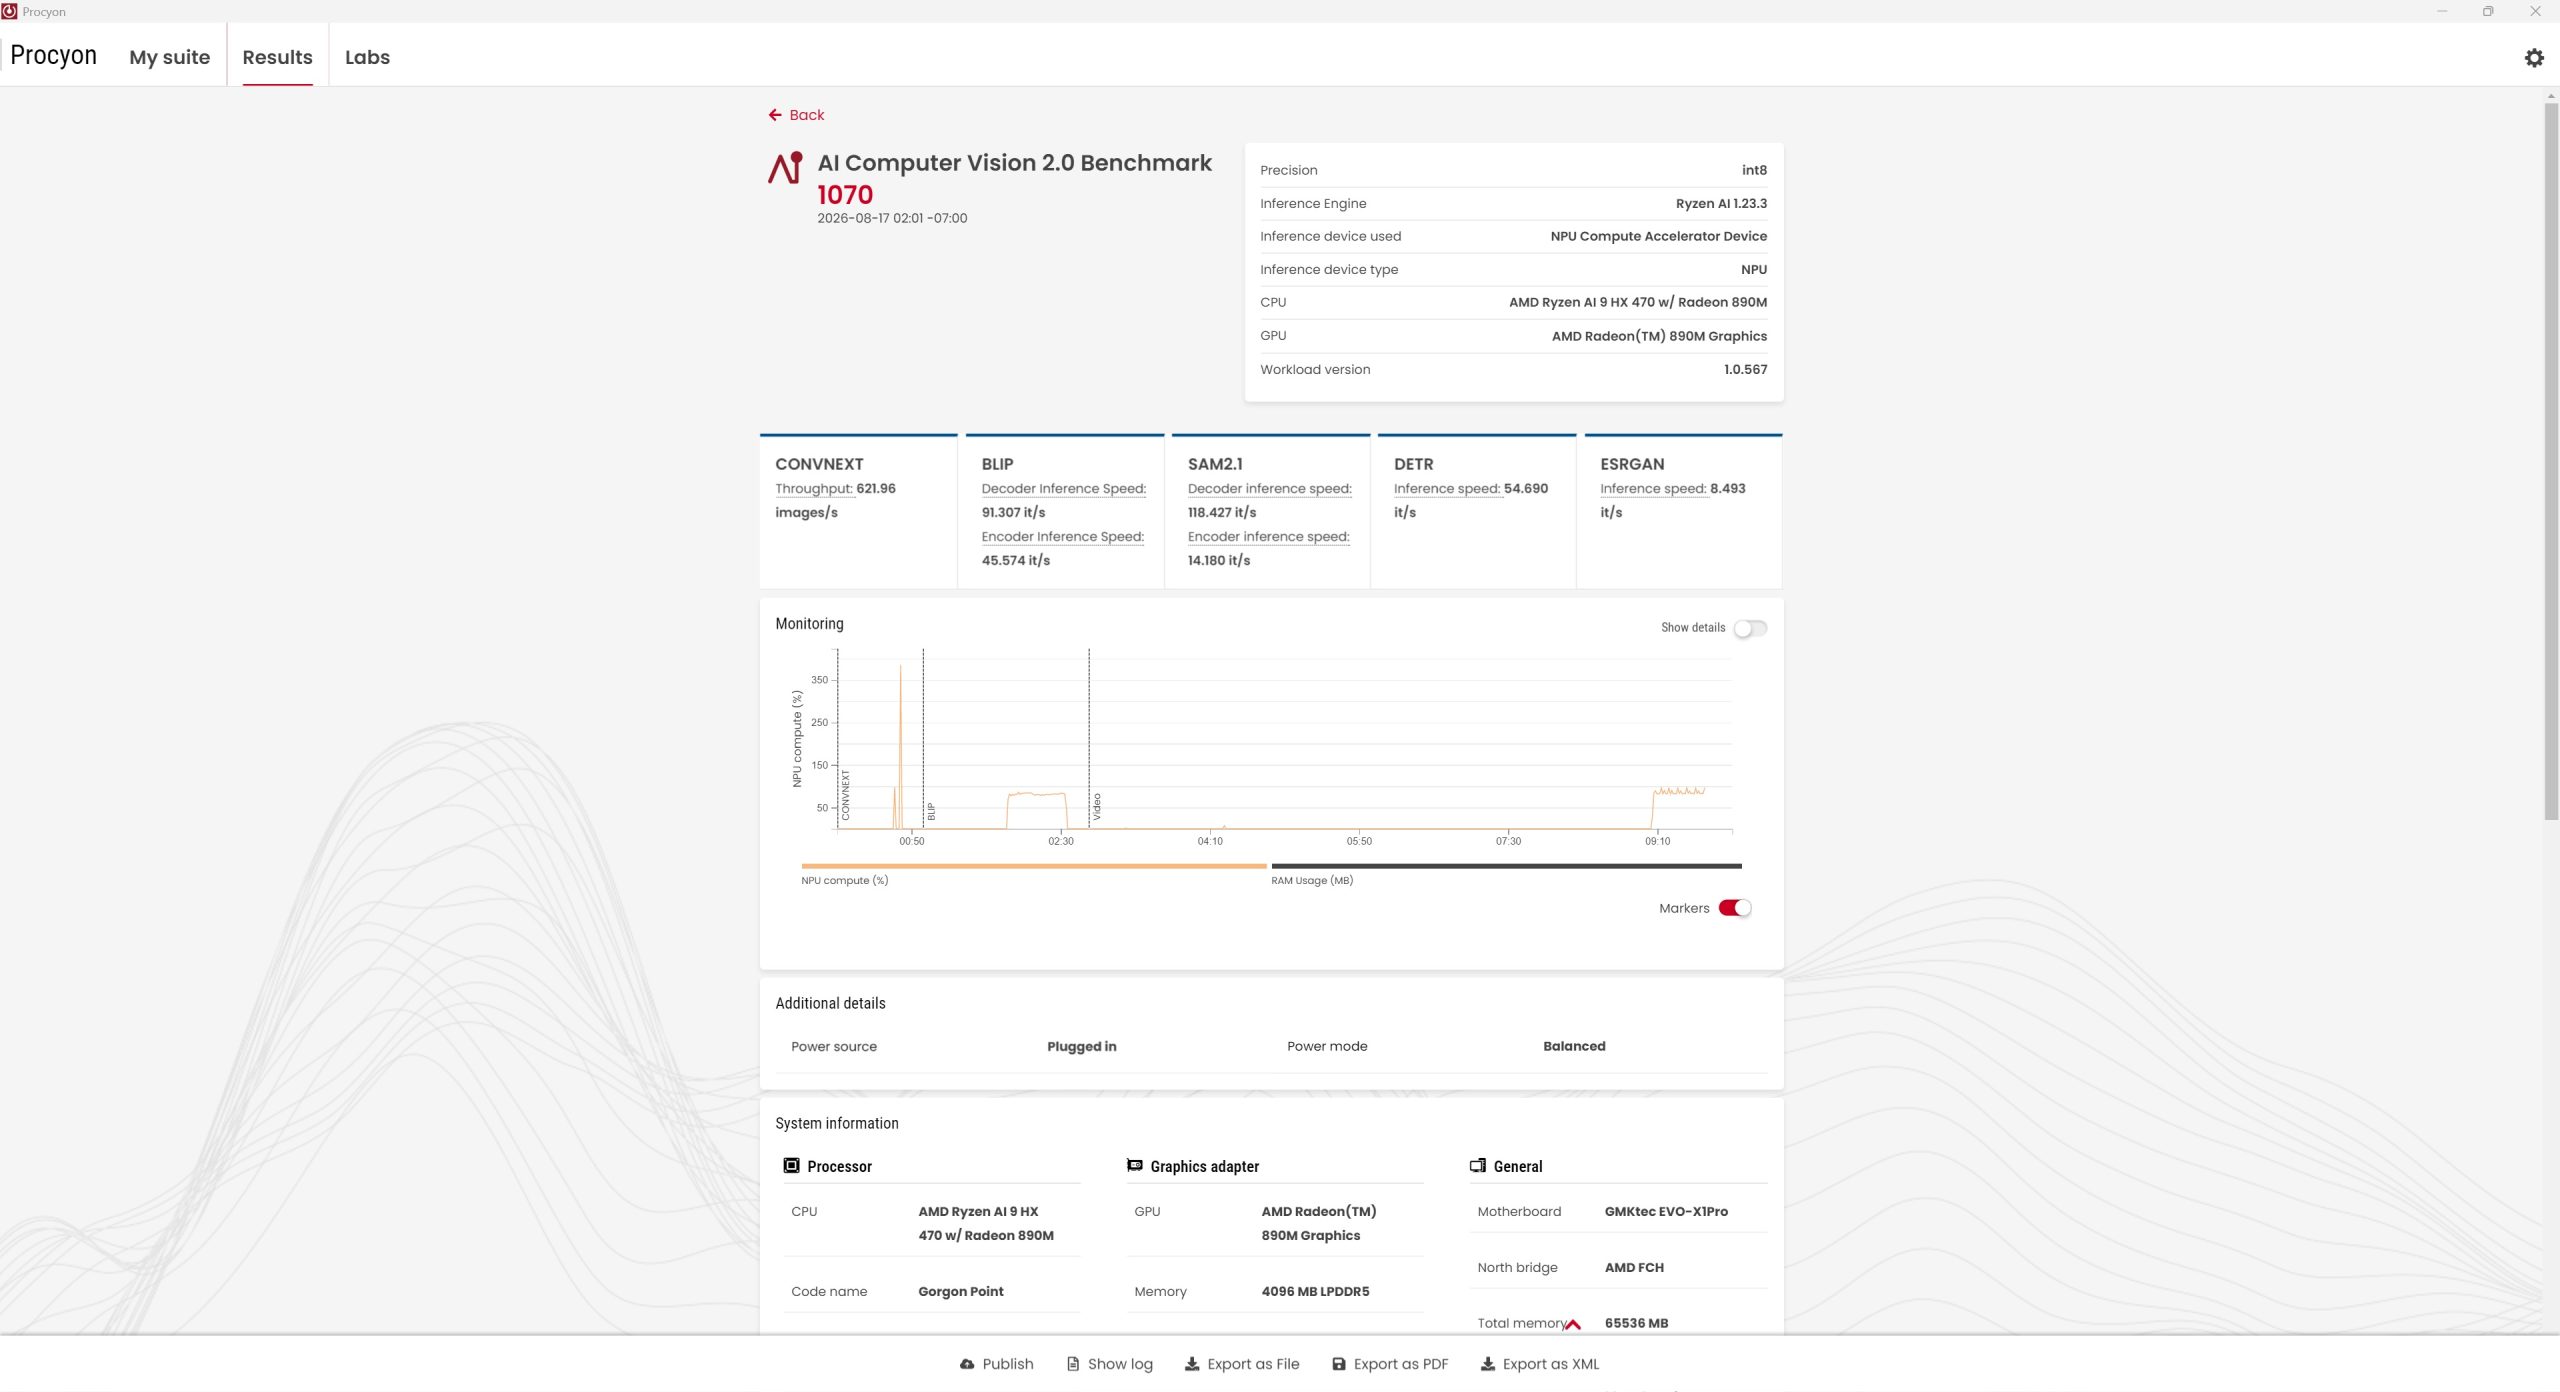Open the settings gear icon
Screen dimensions: 2560x1392
click(2533, 58)
